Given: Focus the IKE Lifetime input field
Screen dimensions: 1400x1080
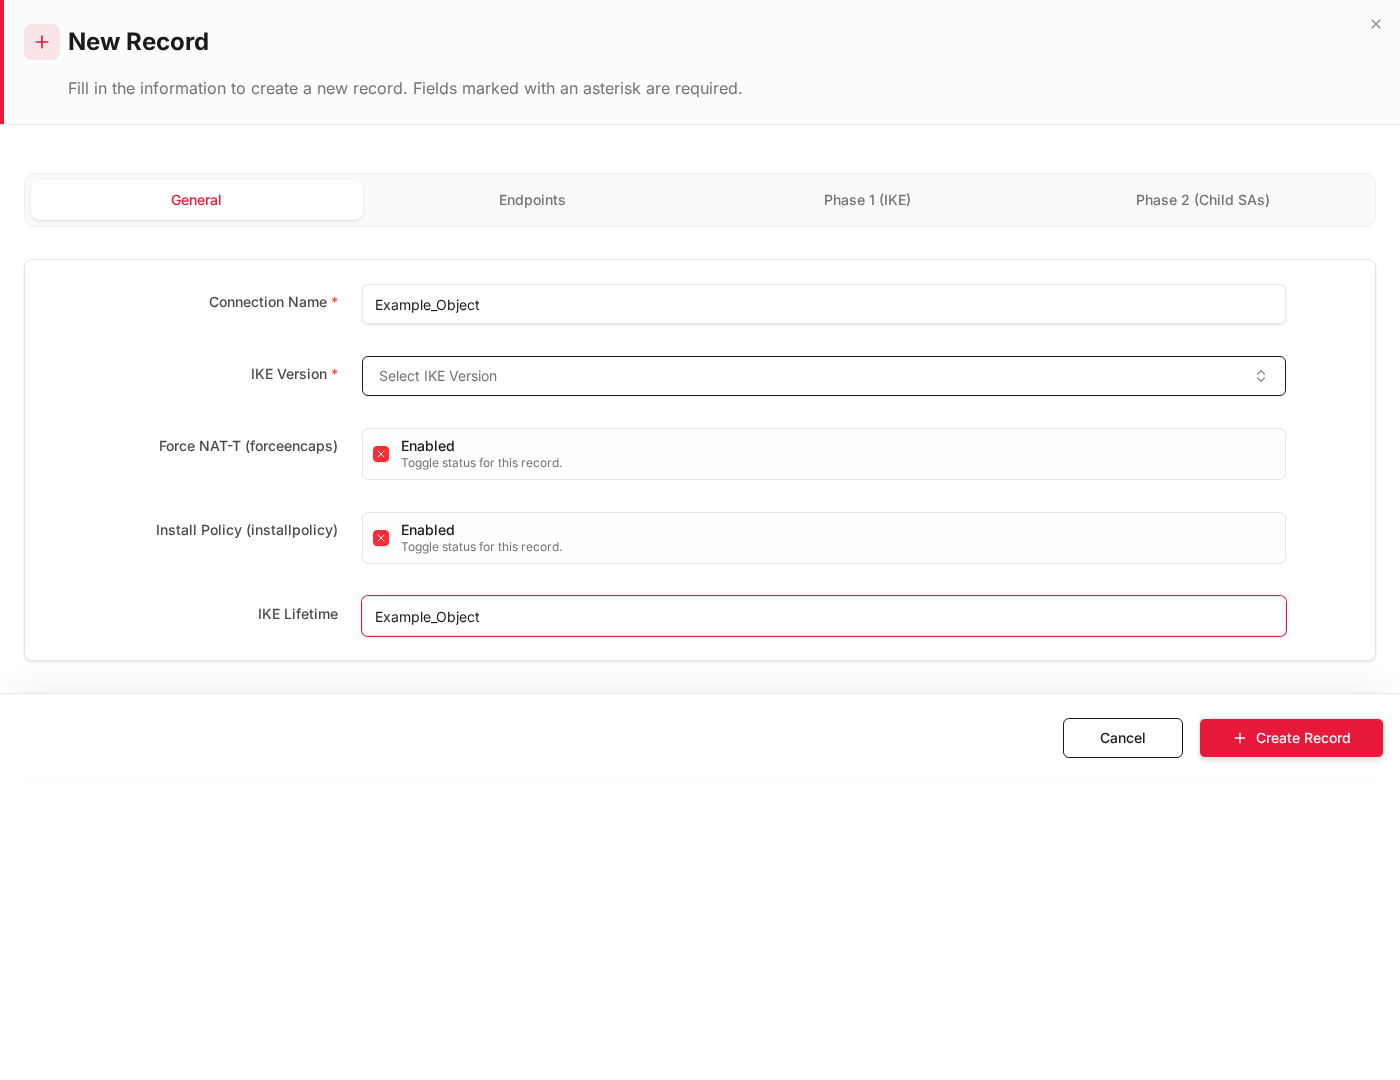Looking at the screenshot, I should tap(824, 616).
